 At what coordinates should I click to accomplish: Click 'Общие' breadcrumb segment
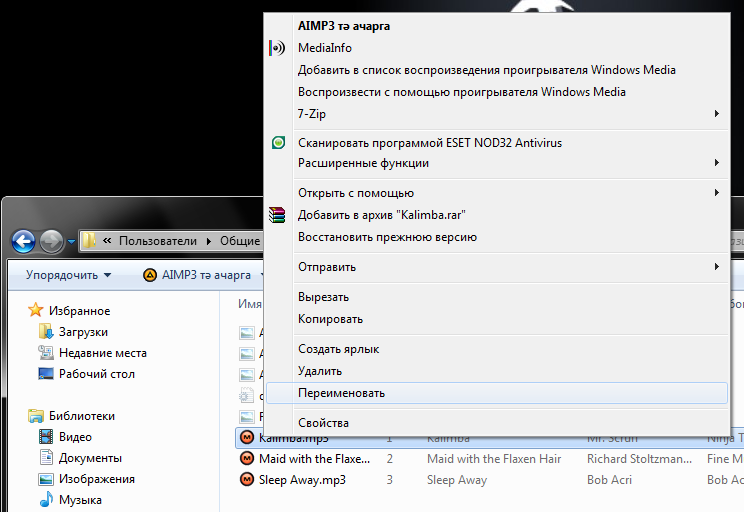coord(240,241)
